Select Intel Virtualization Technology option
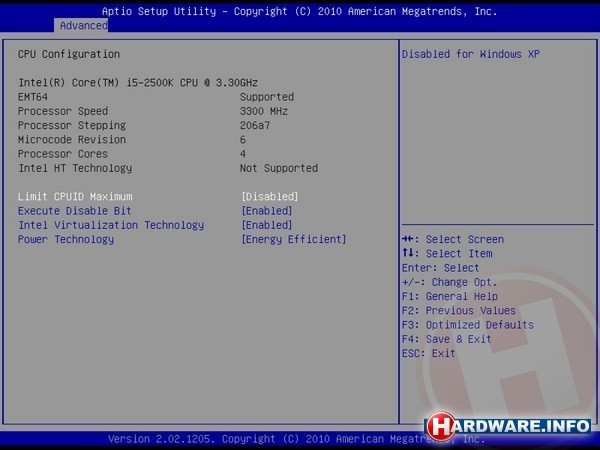The height and width of the screenshot is (450, 600). (111, 225)
